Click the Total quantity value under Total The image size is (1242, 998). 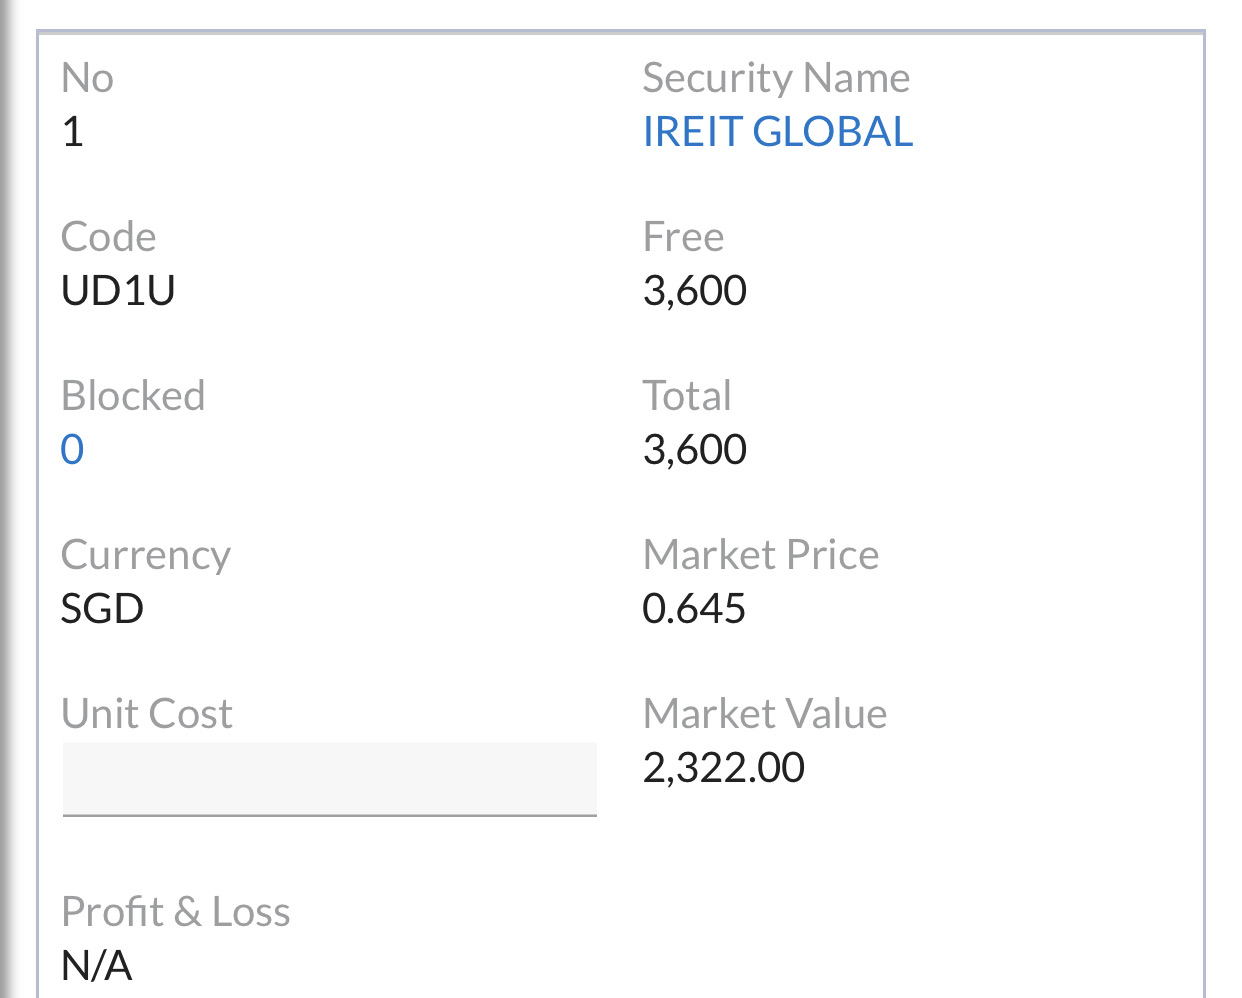tap(694, 450)
